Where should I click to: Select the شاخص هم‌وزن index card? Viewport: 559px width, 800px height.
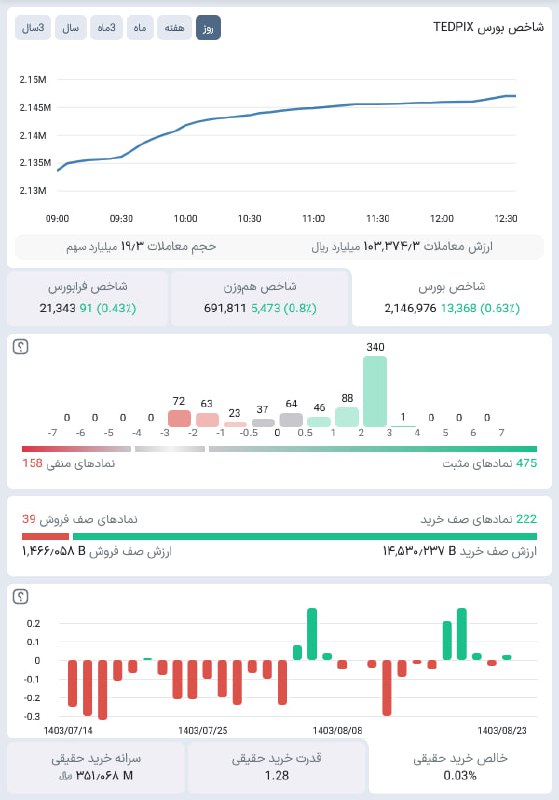pyautogui.click(x=260, y=297)
